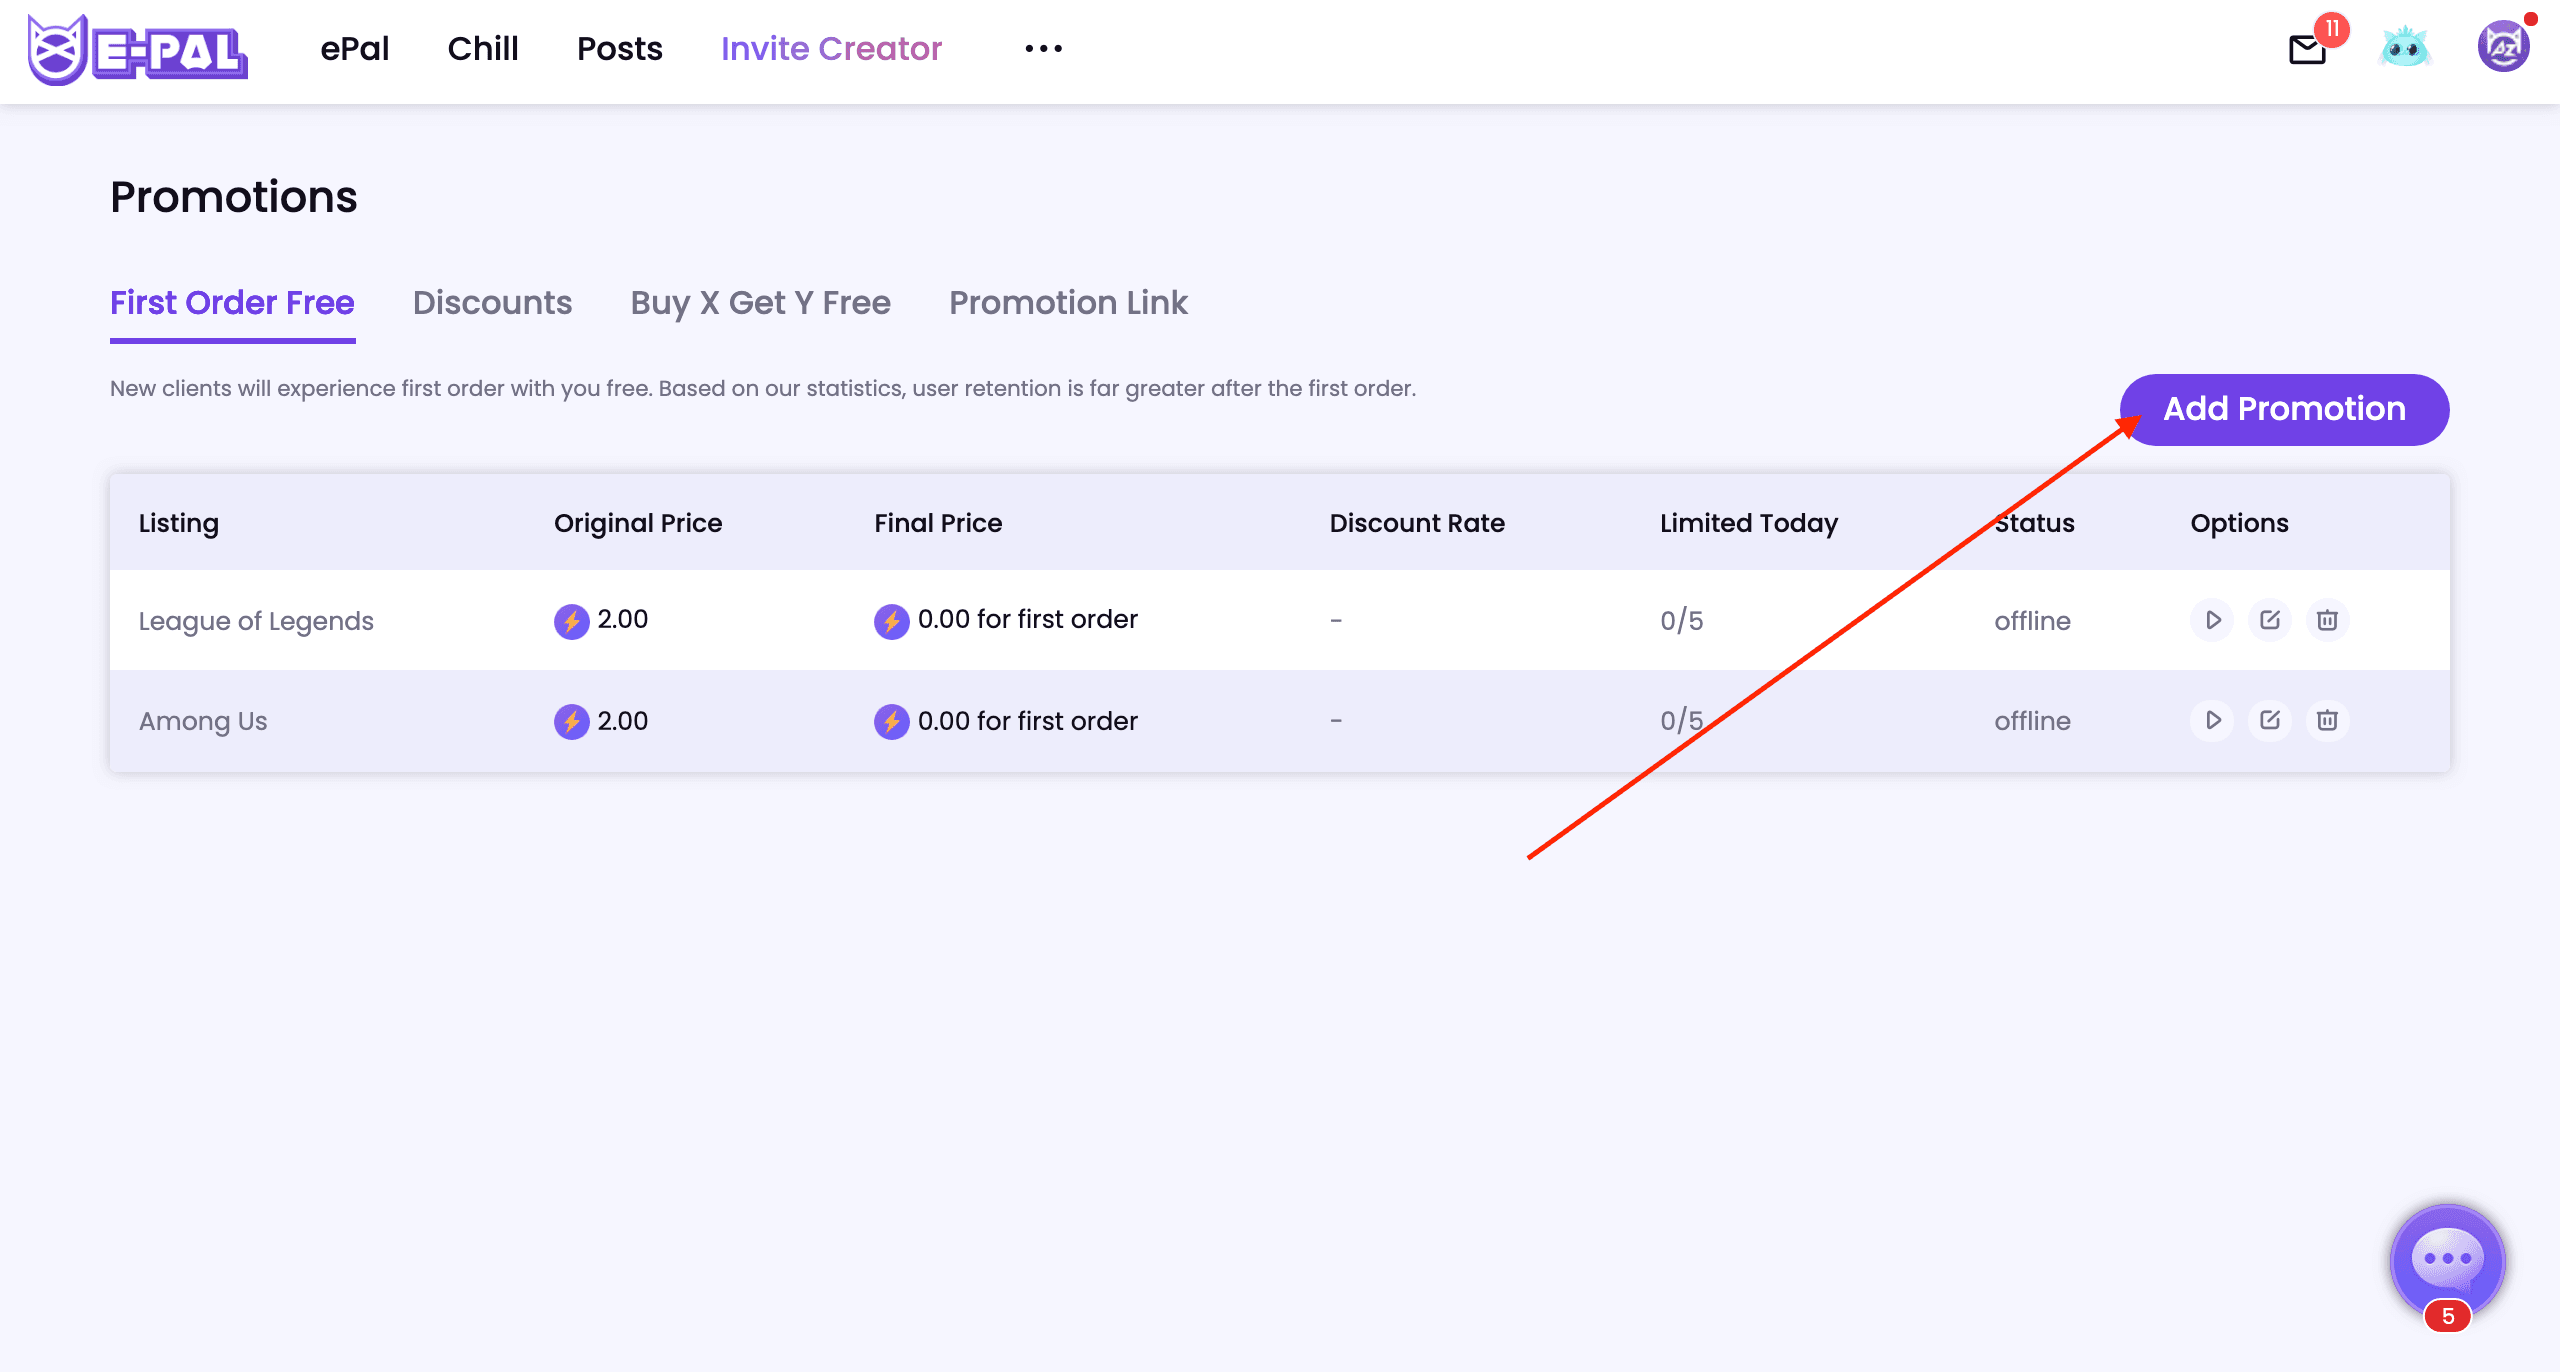Click the edit icon for League of Legends
The width and height of the screenshot is (2560, 1372).
point(2270,618)
